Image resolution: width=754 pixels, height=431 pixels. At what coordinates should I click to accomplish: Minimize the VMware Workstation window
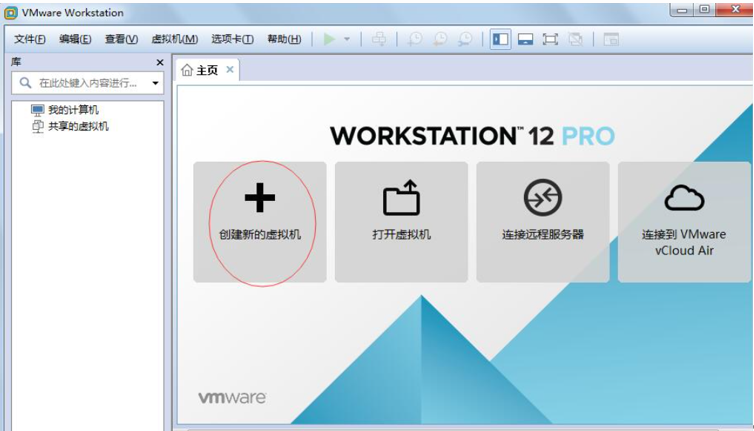682,10
